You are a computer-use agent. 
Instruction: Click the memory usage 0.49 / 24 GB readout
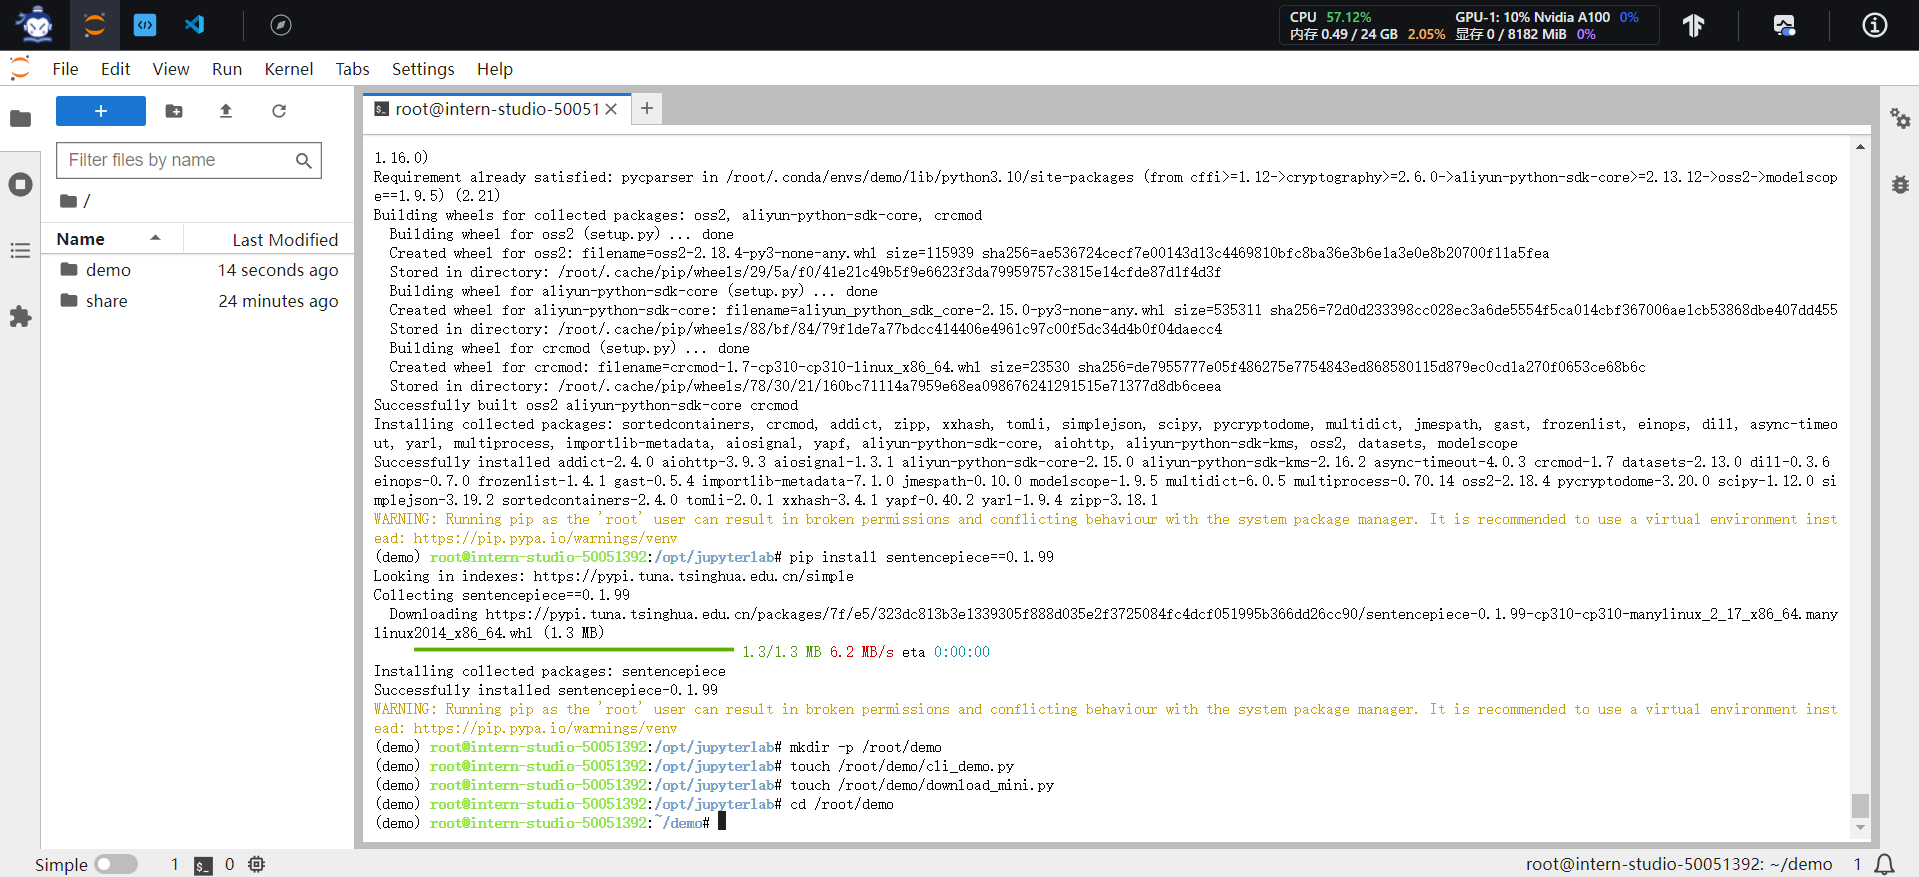point(1344,34)
